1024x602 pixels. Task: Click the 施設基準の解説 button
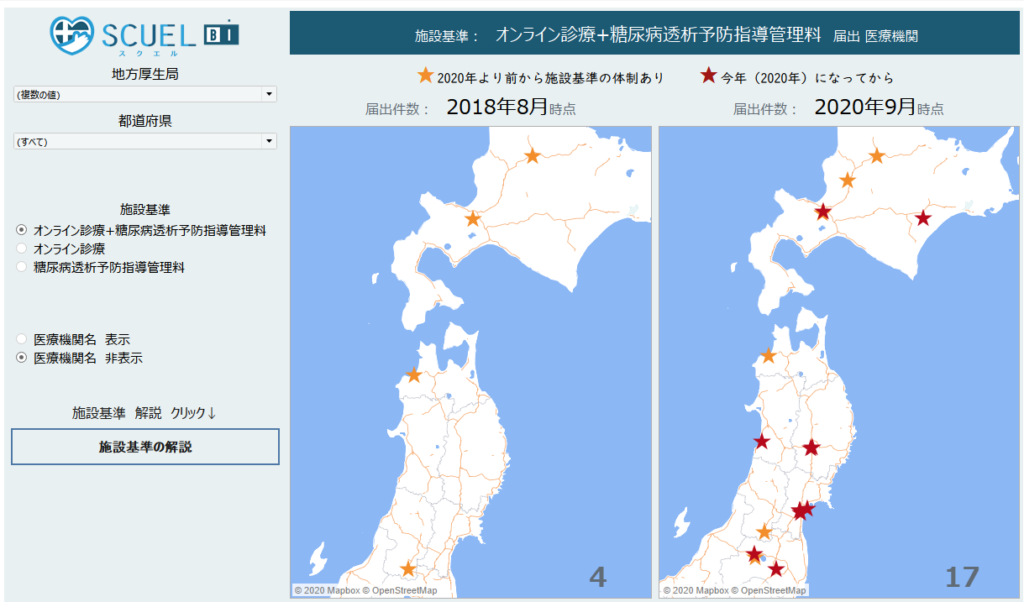pos(145,447)
